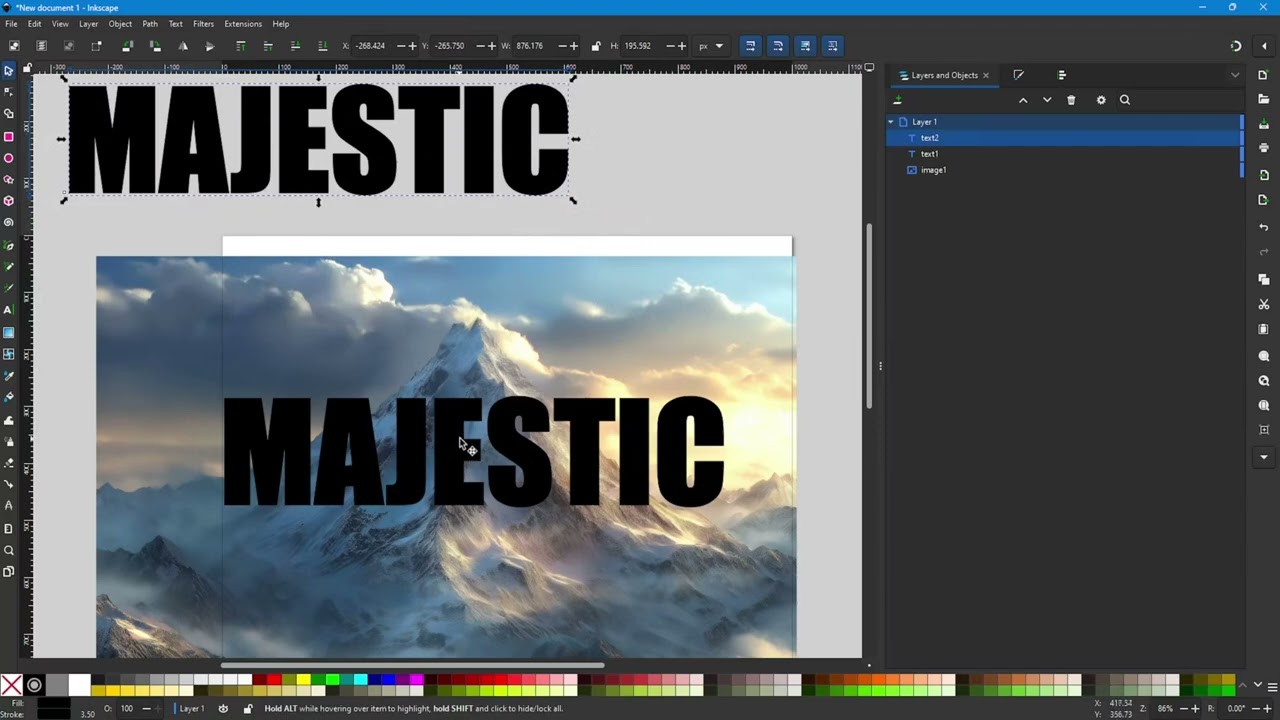
Task: Open the Path menu
Action: point(150,24)
